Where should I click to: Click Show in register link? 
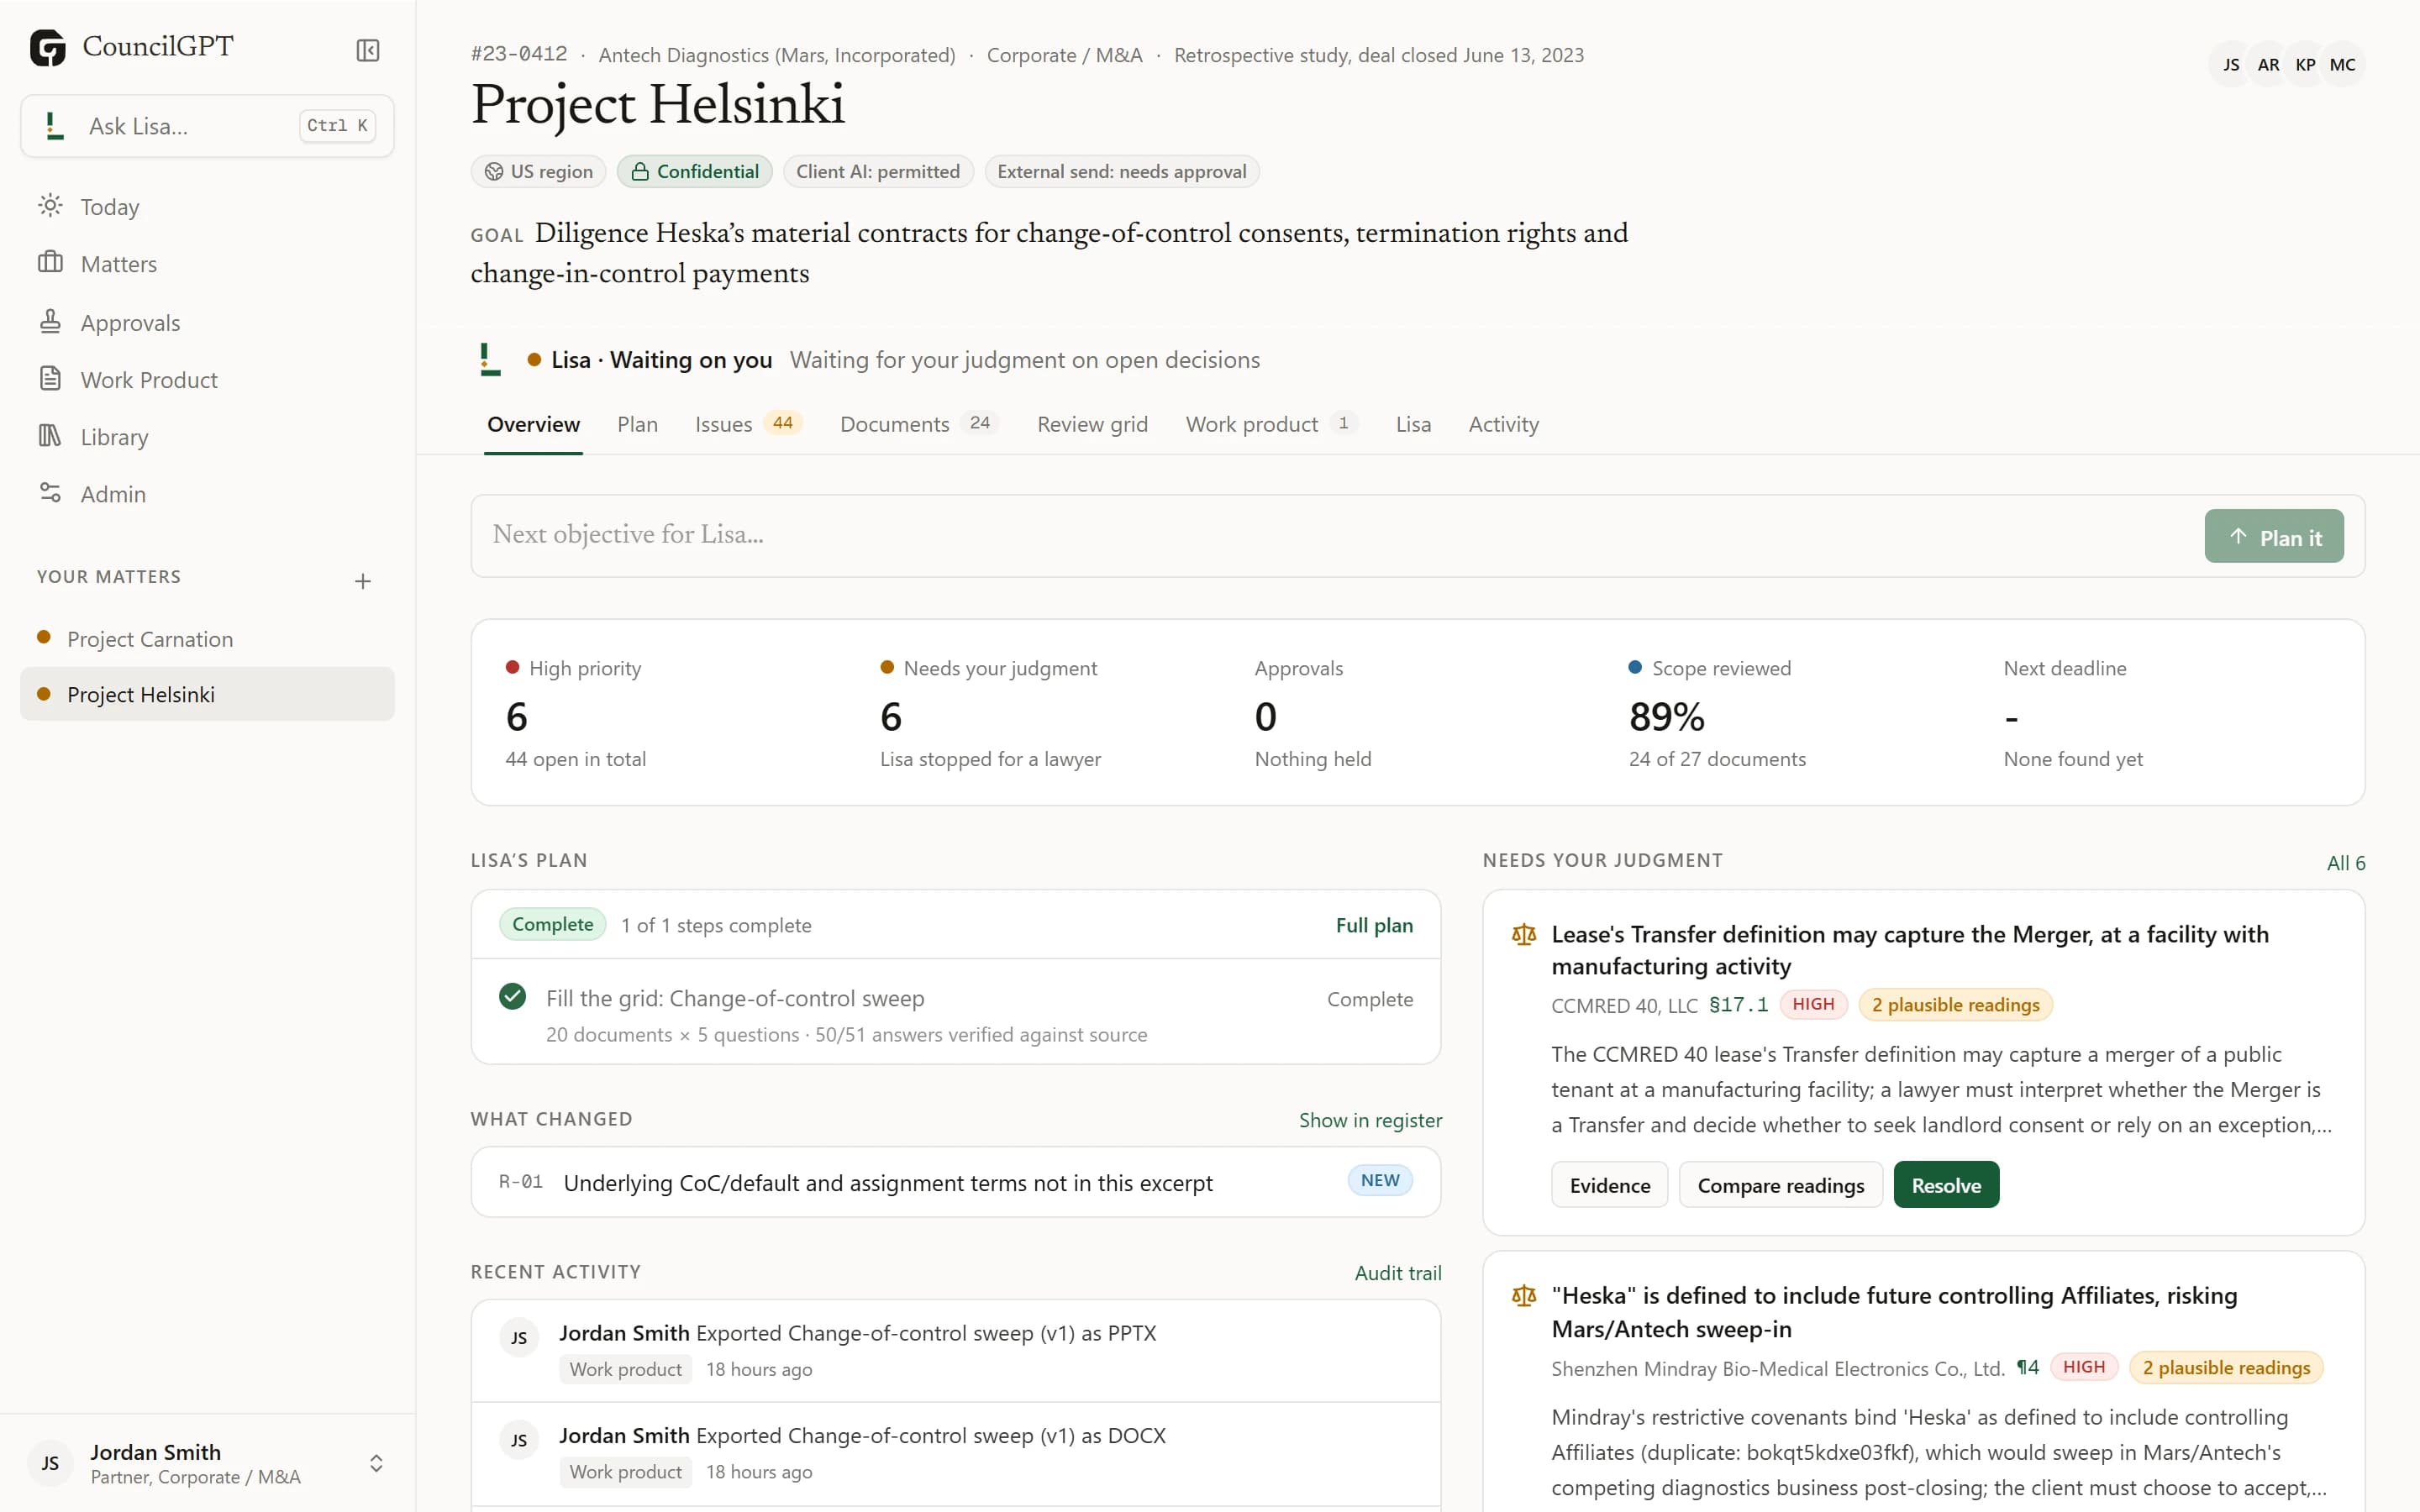(1370, 1120)
